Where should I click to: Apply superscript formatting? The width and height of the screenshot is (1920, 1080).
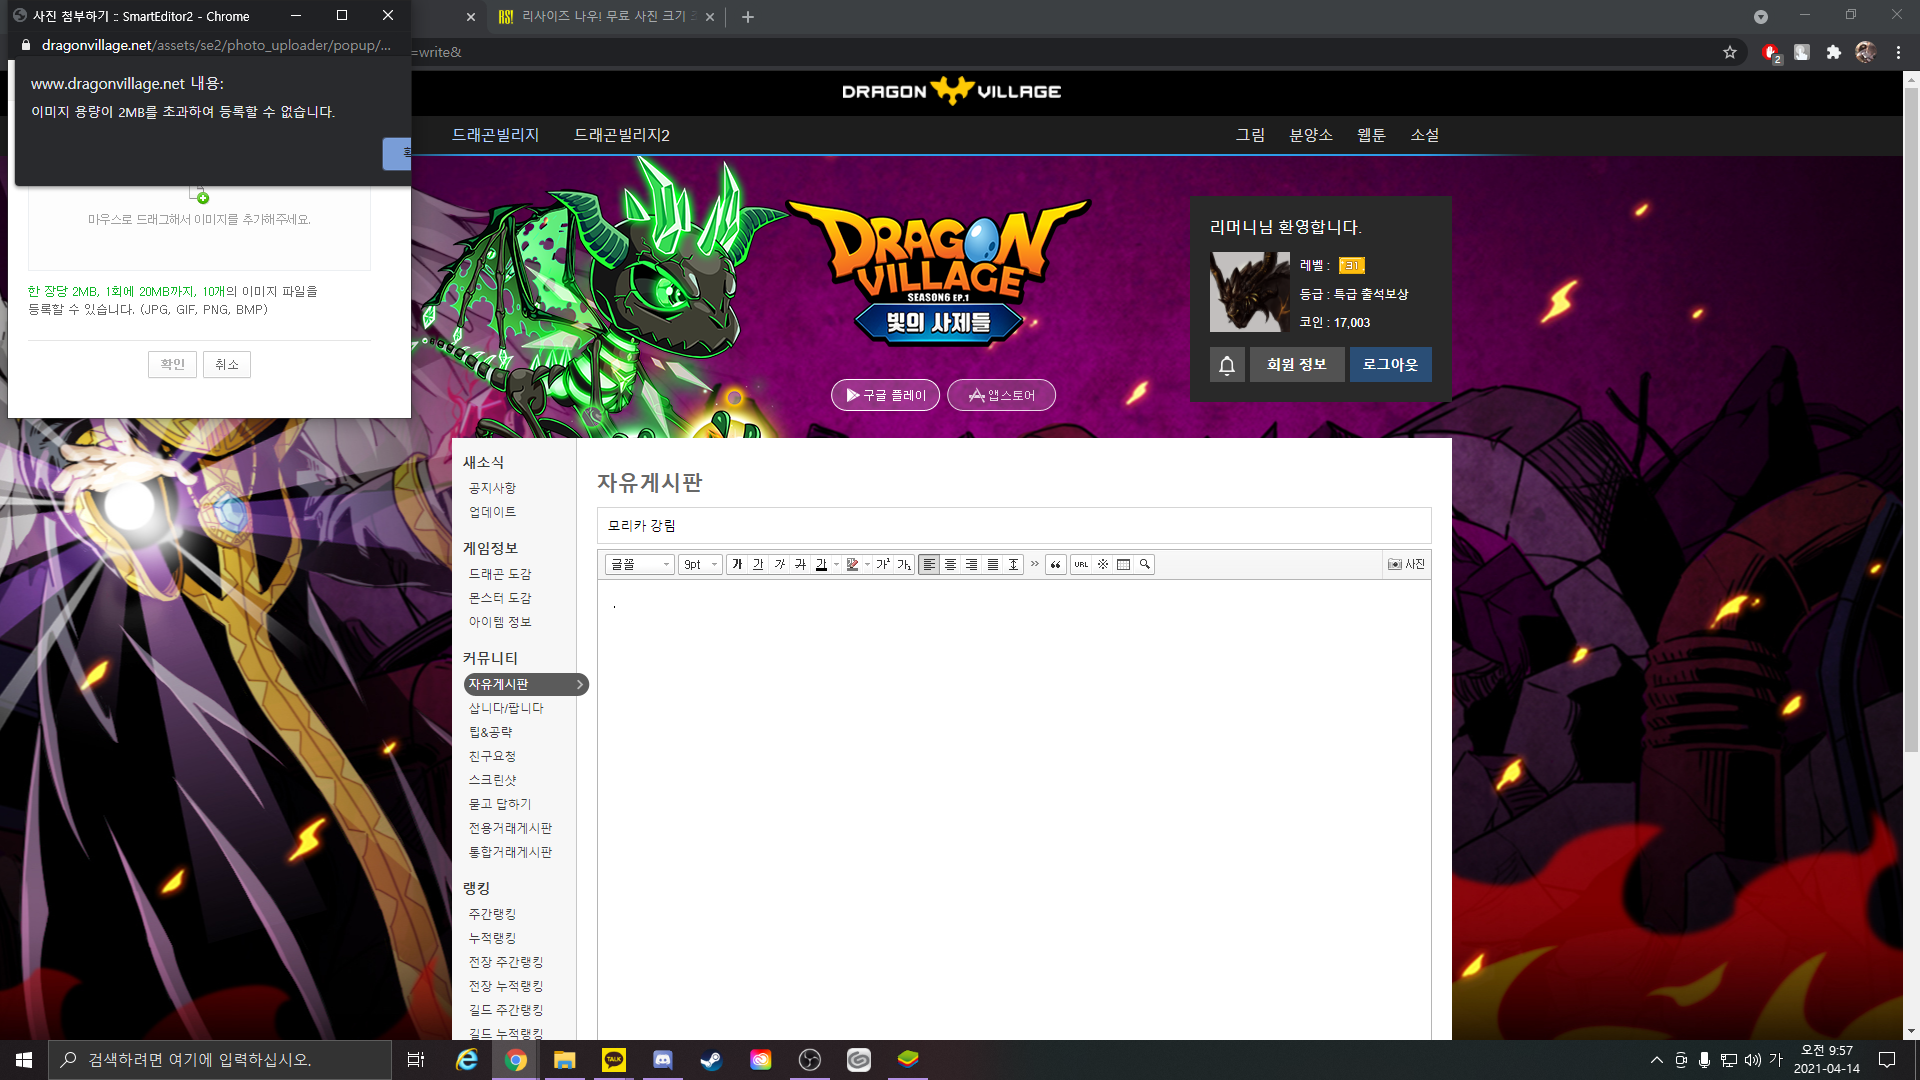point(883,565)
